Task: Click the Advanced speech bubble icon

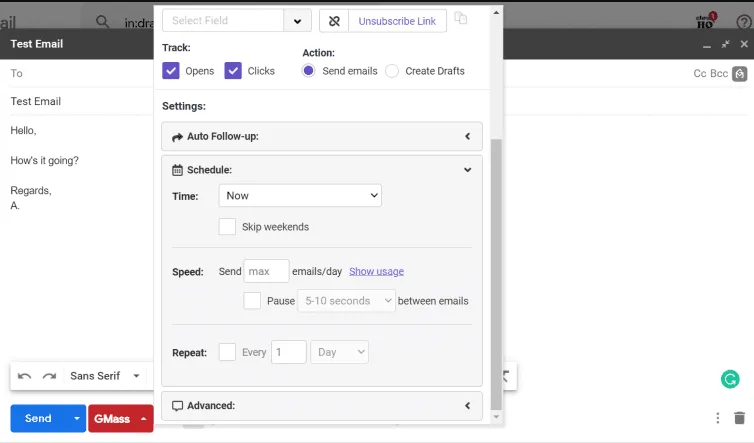Action: (x=177, y=406)
